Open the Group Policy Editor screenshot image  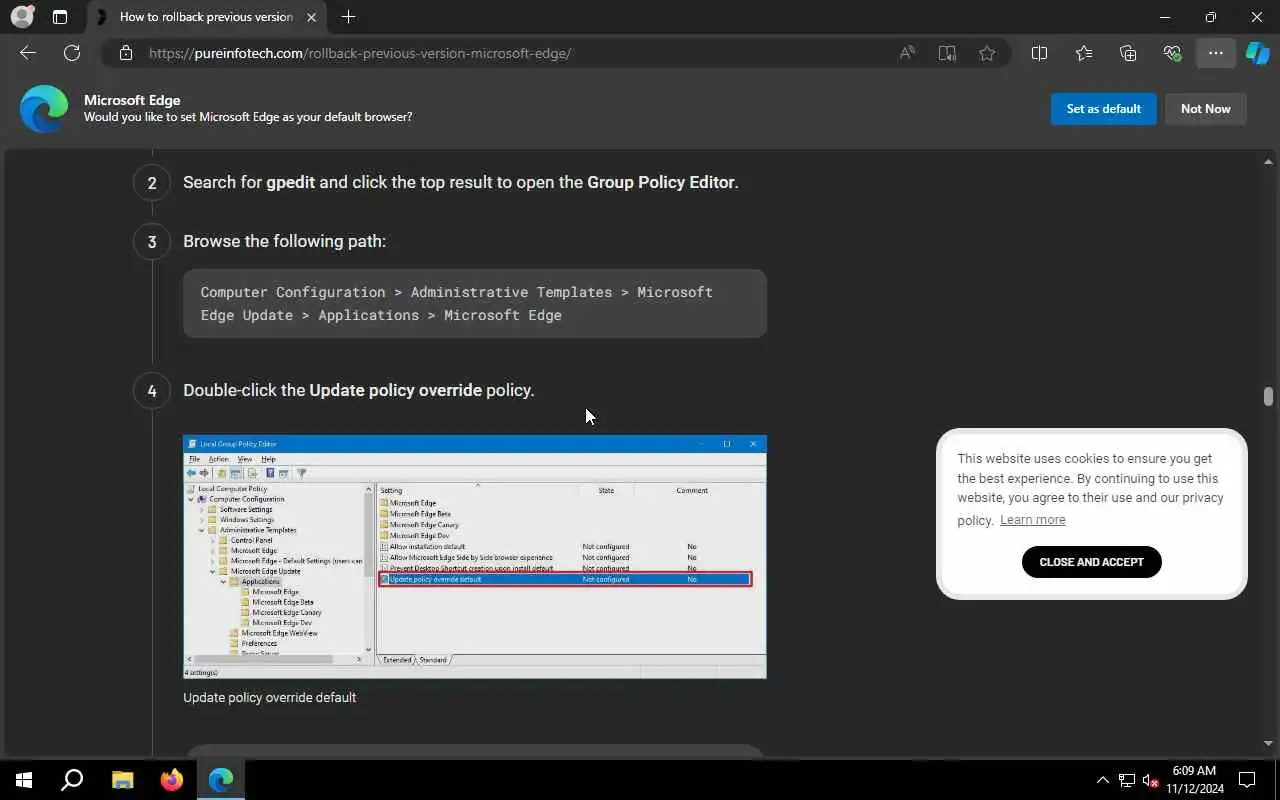(x=475, y=556)
